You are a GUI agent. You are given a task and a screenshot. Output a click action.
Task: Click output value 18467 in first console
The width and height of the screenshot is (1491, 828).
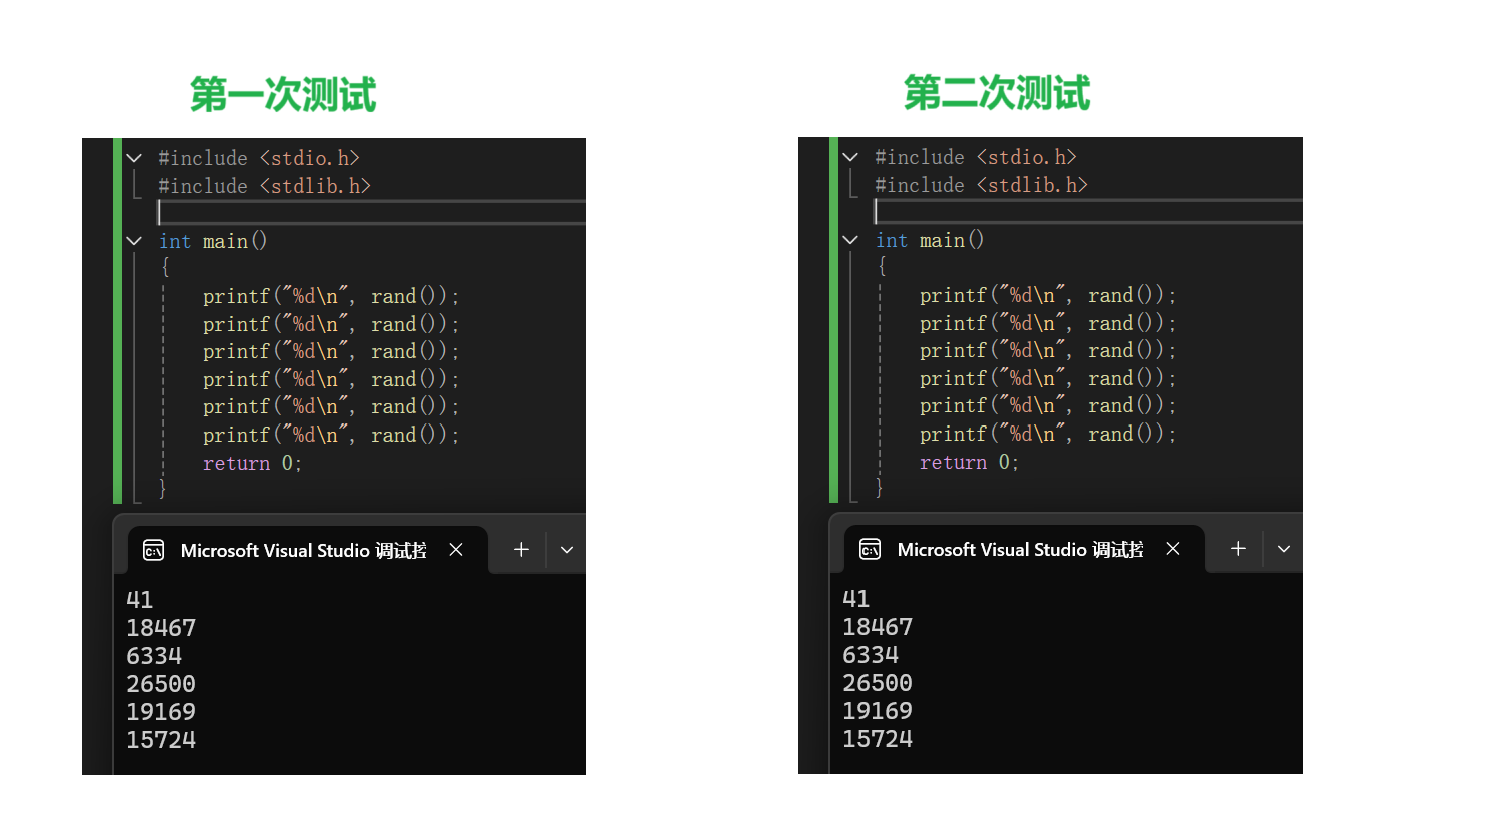pos(161,628)
